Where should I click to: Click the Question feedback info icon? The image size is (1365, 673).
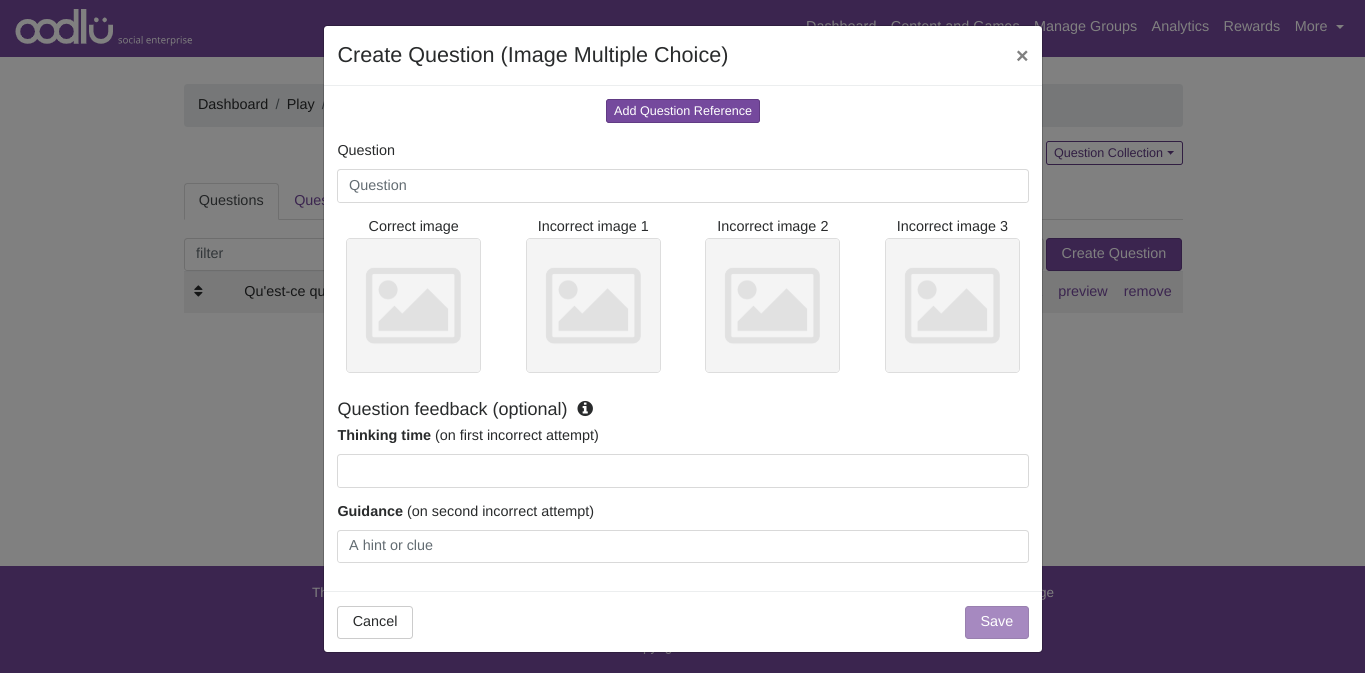(x=585, y=409)
